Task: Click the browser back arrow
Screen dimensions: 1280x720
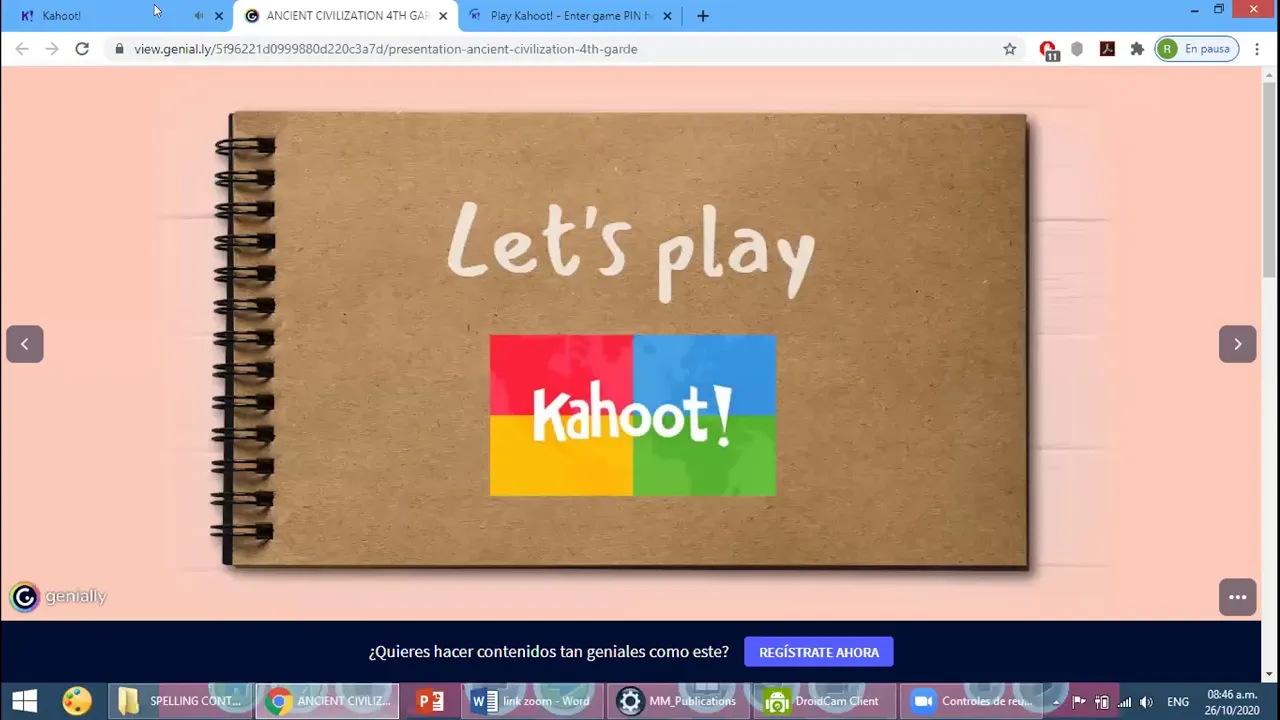Action: coord(22,49)
